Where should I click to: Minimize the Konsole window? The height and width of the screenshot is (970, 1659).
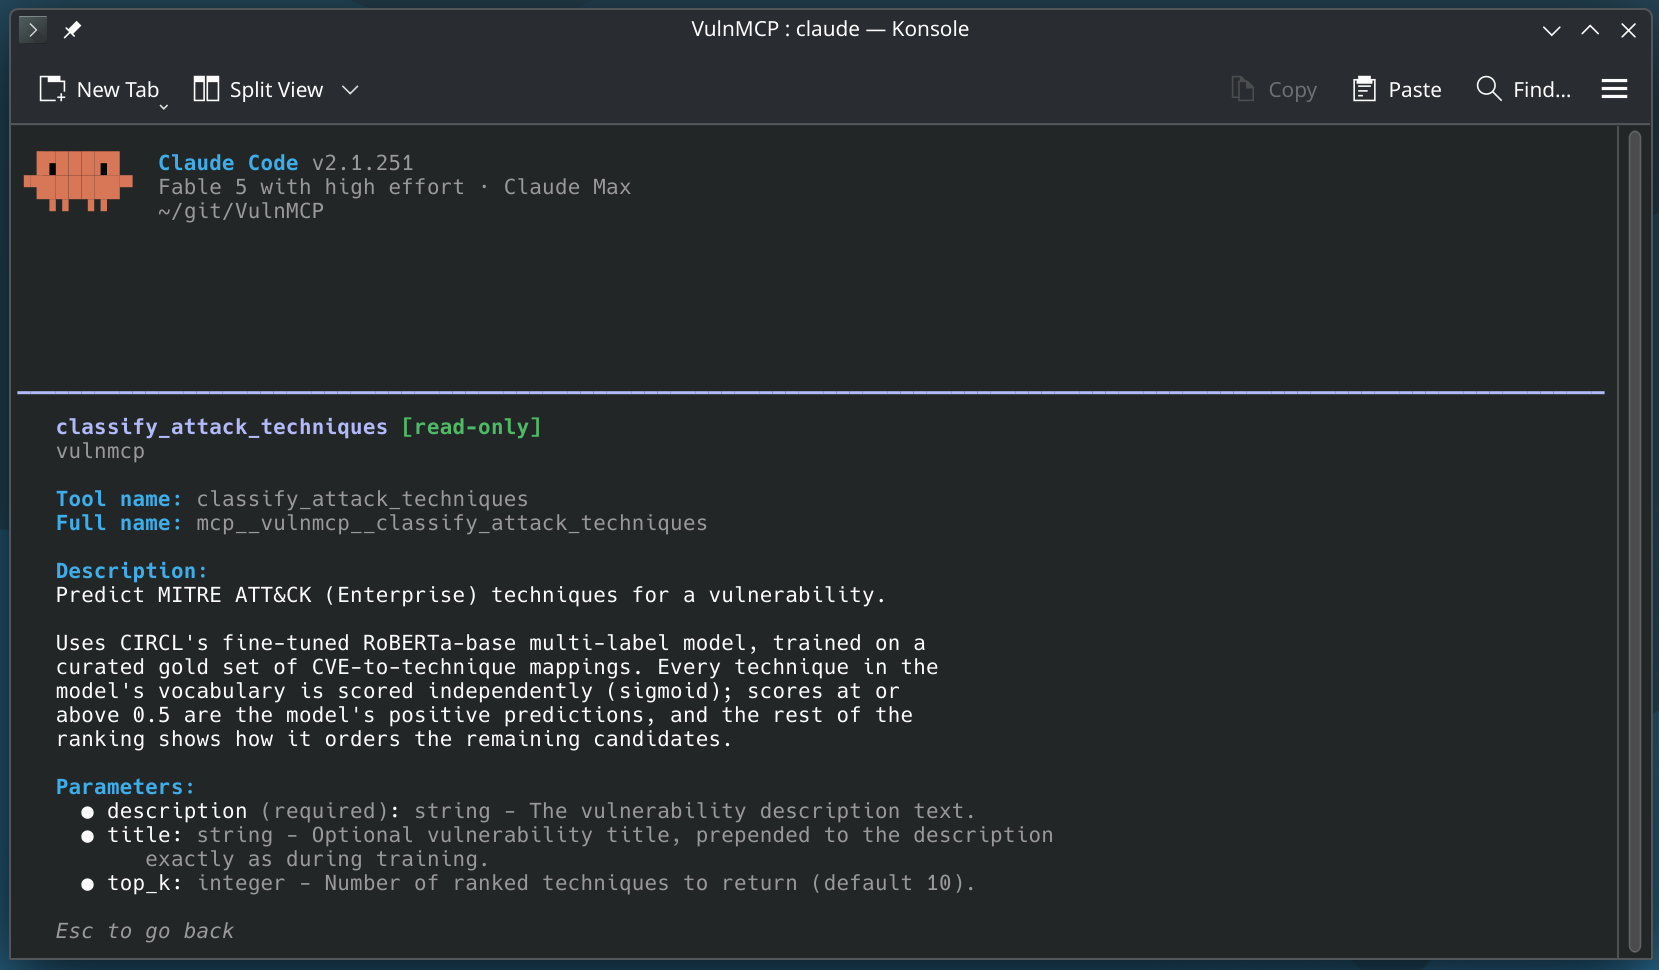point(1551,30)
